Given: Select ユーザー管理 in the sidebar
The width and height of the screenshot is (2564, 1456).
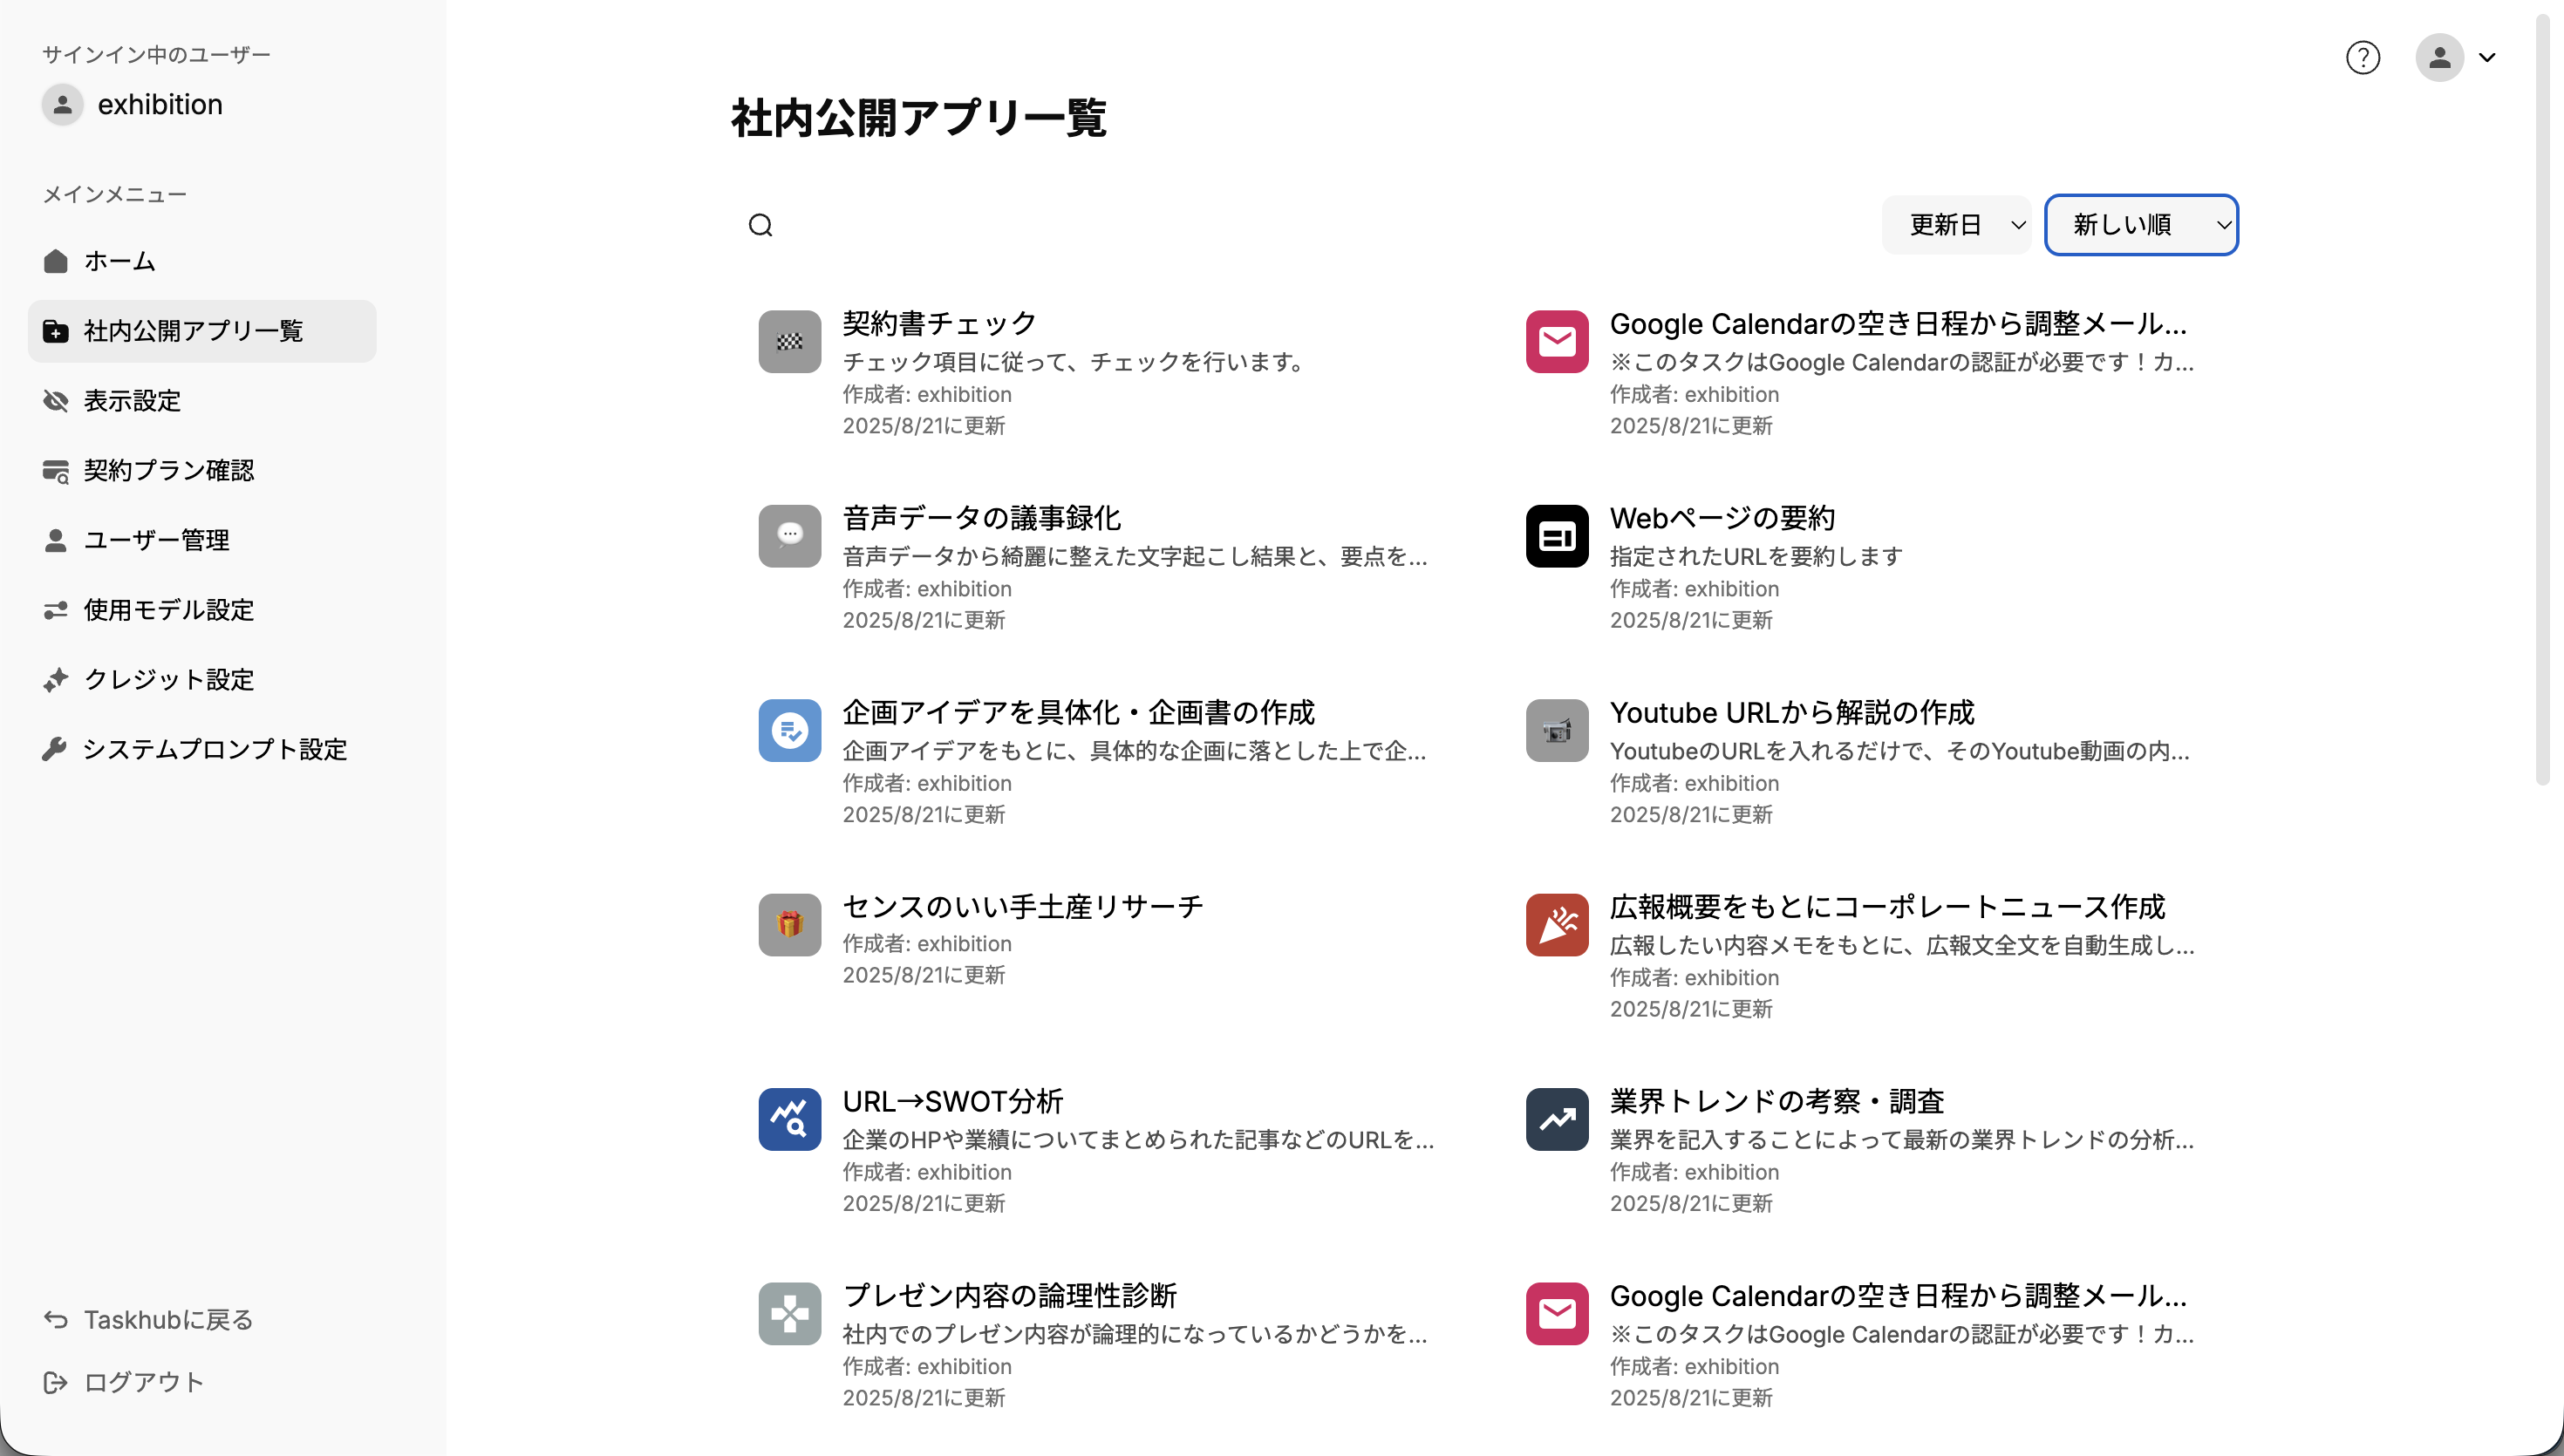Looking at the screenshot, I should click(156, 541).
